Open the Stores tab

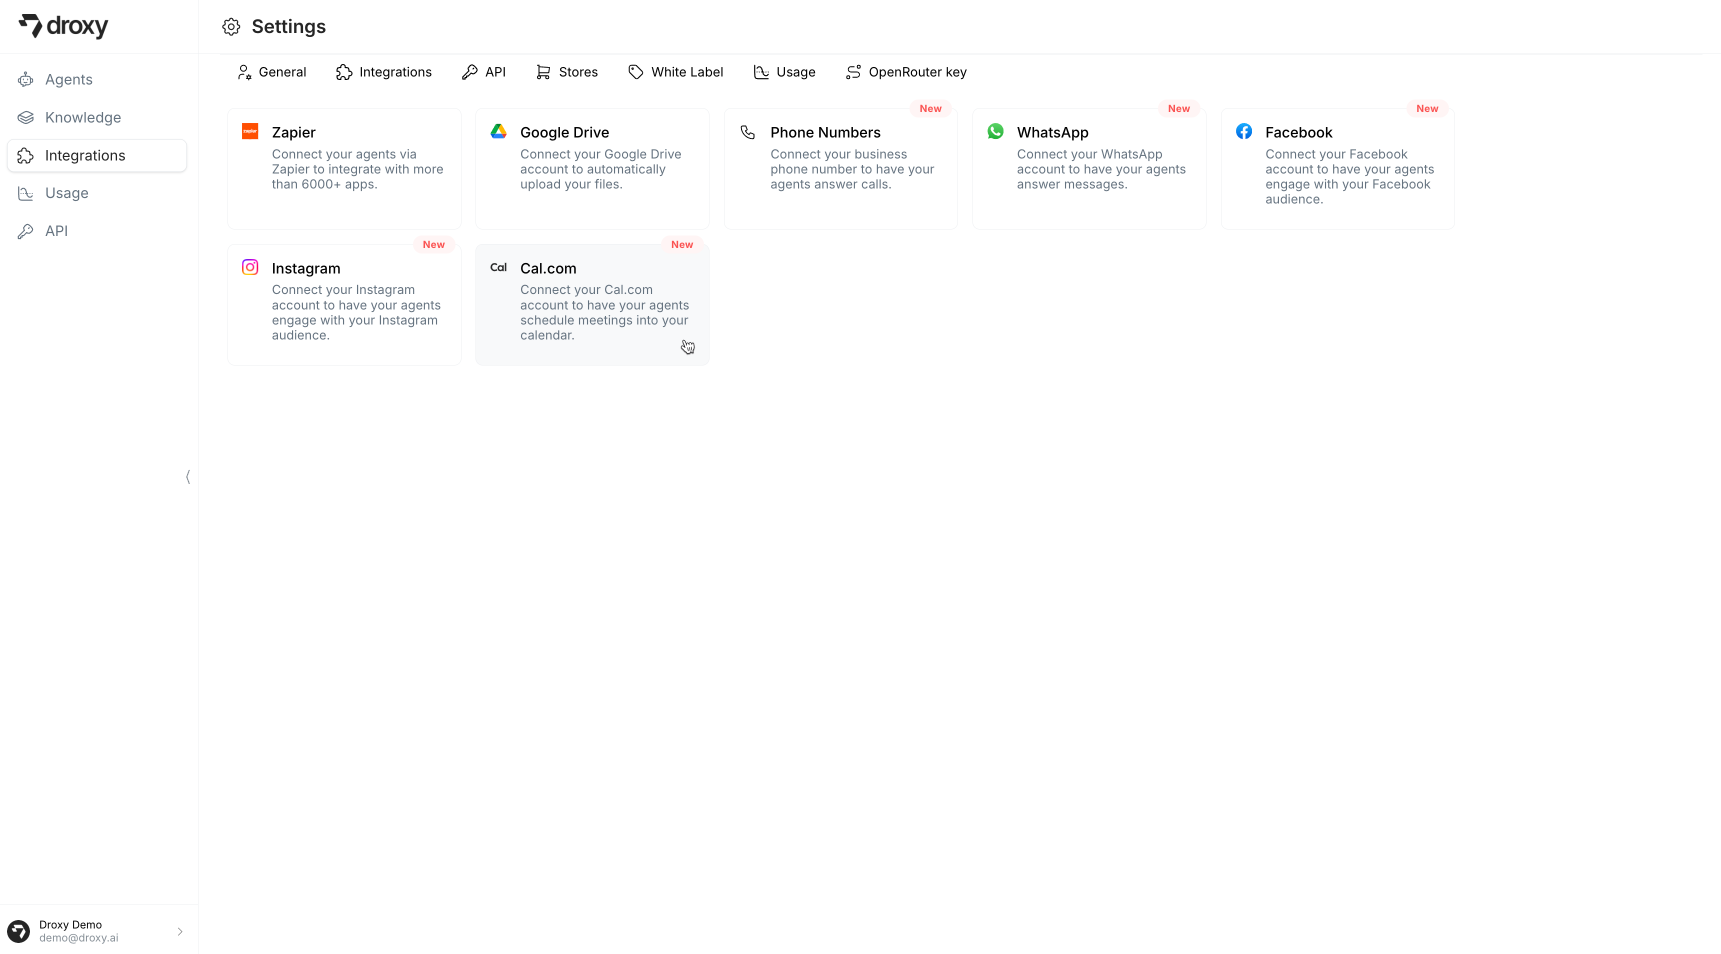pos(567,72)
